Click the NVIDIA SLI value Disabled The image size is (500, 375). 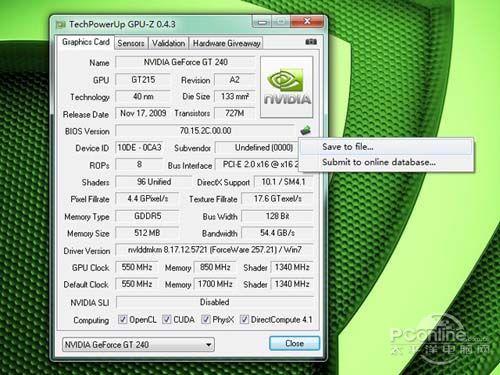[x=215, y=302]
